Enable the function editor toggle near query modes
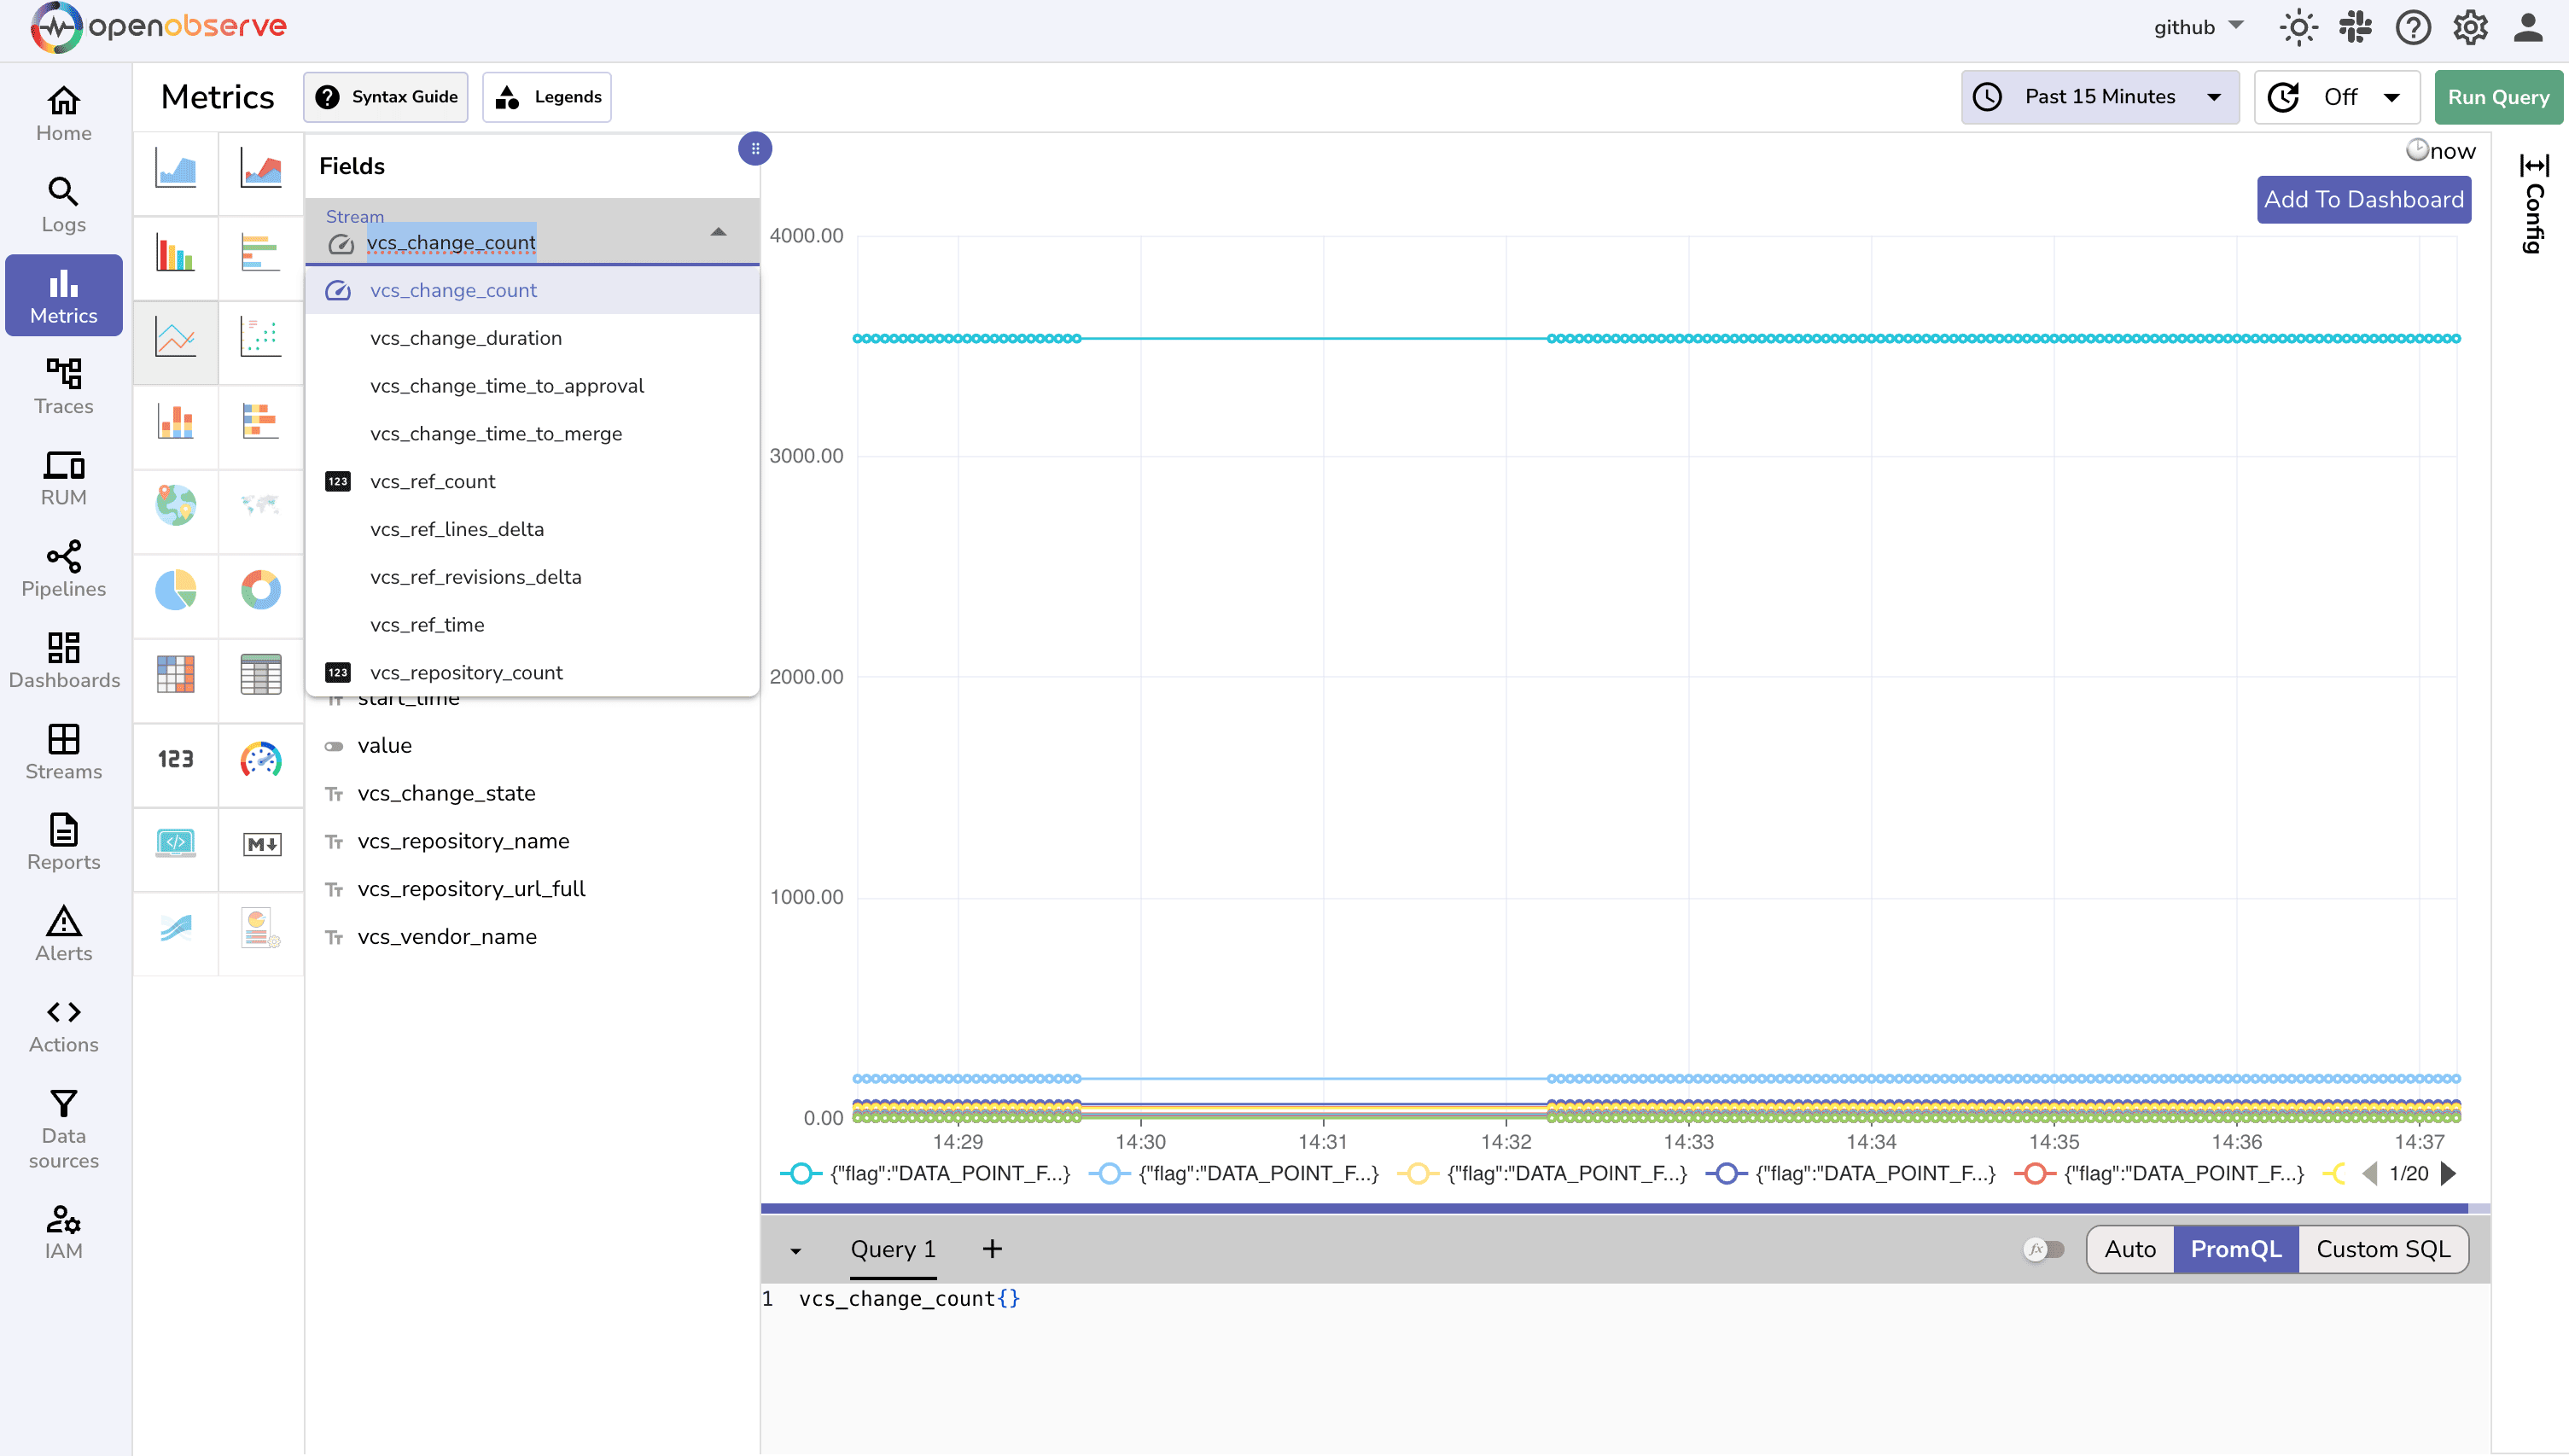The height and width of the screenshot is (1456, 2569). 2042,1249
